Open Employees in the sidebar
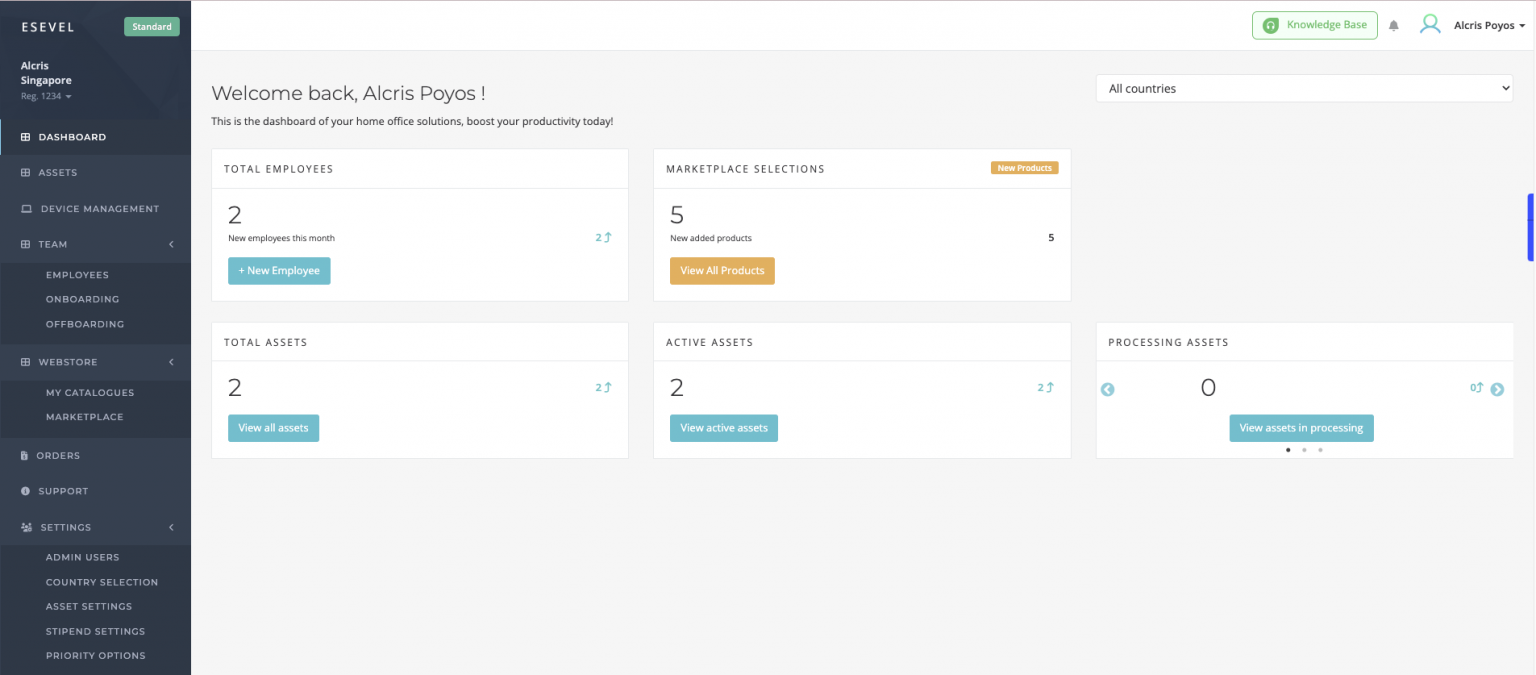The width and height of the screenshot is (1536, 675). click(77, 275)
